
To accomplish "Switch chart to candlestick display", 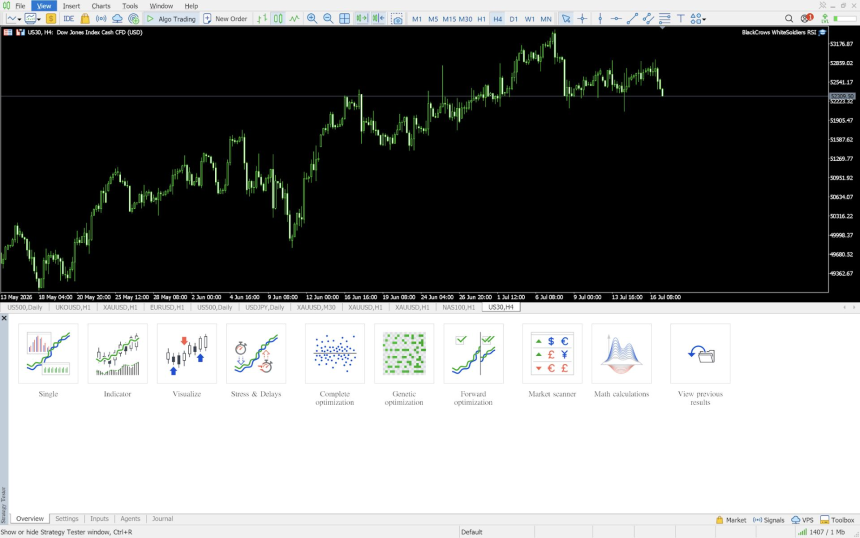I will [x=278, y=19].
